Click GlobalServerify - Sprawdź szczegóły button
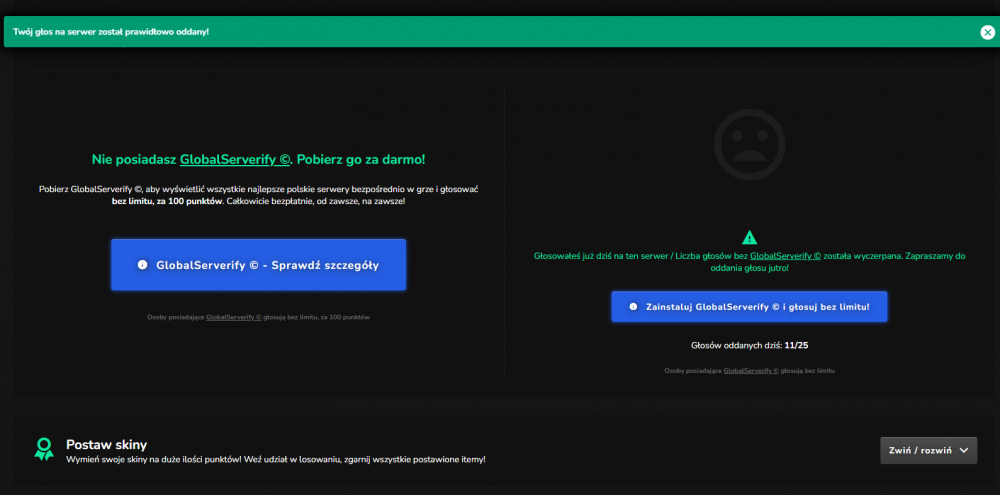Image resolution: width=1000 pixels, height=495 pixels. tap(258, 265)
